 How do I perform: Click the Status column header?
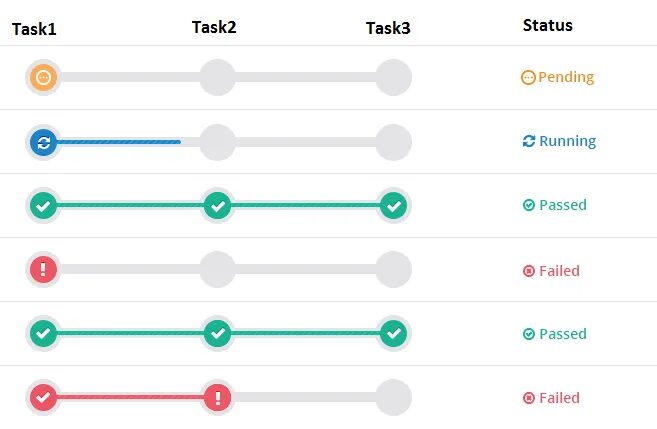click(x=548, y=26)
